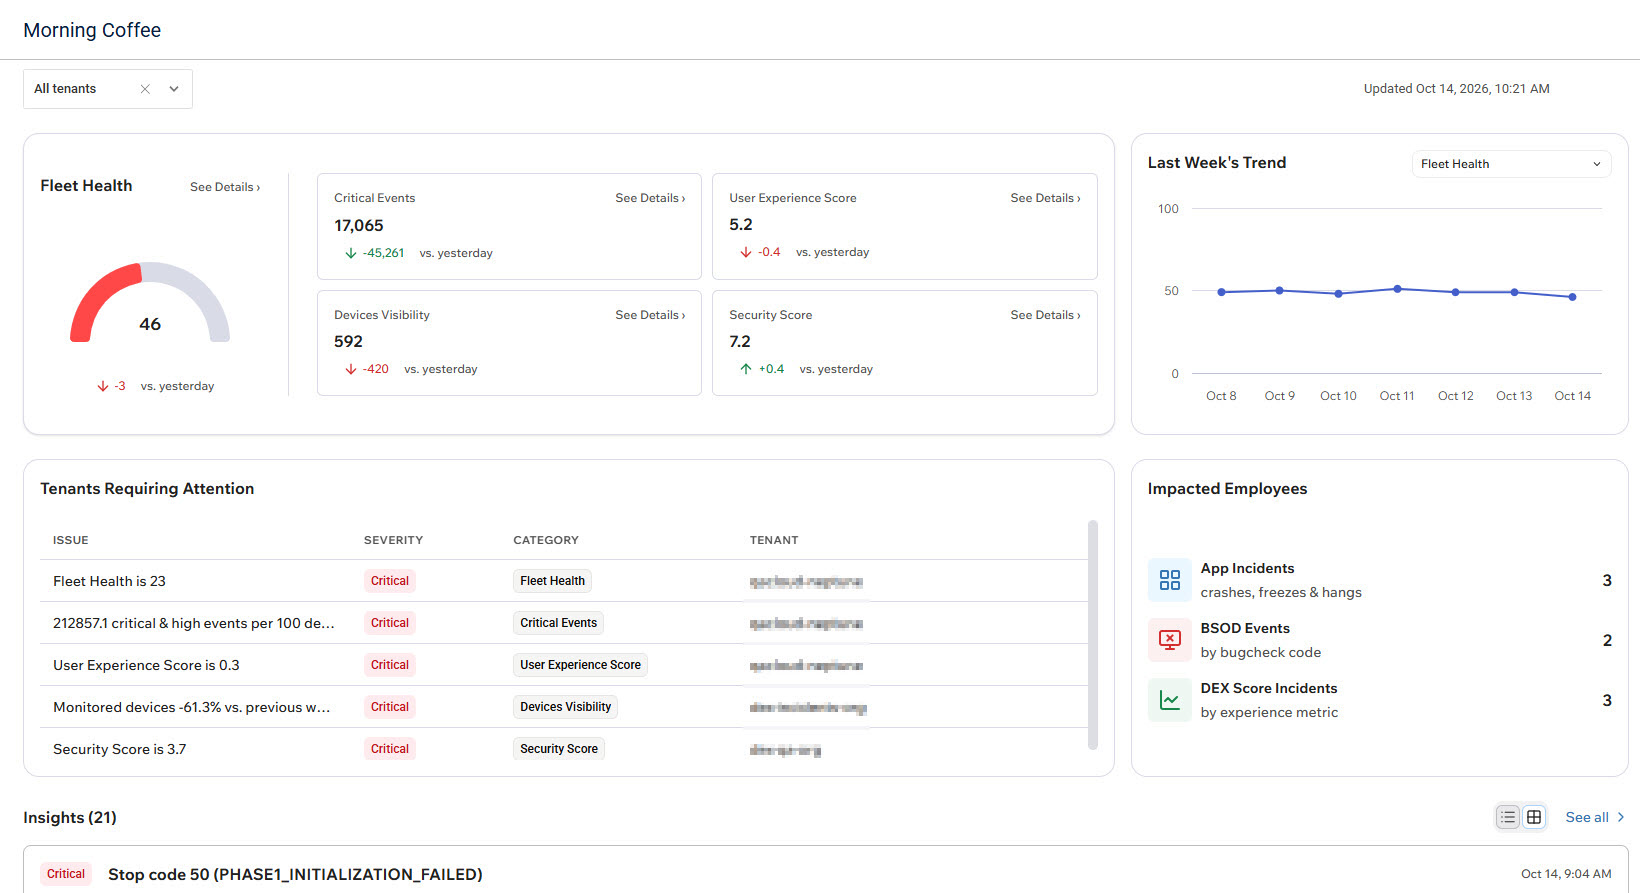1640x893 pixels.
Task: Click the Oct 8 trend data point
Action: pyautogui.click(x=1221, y=292)
